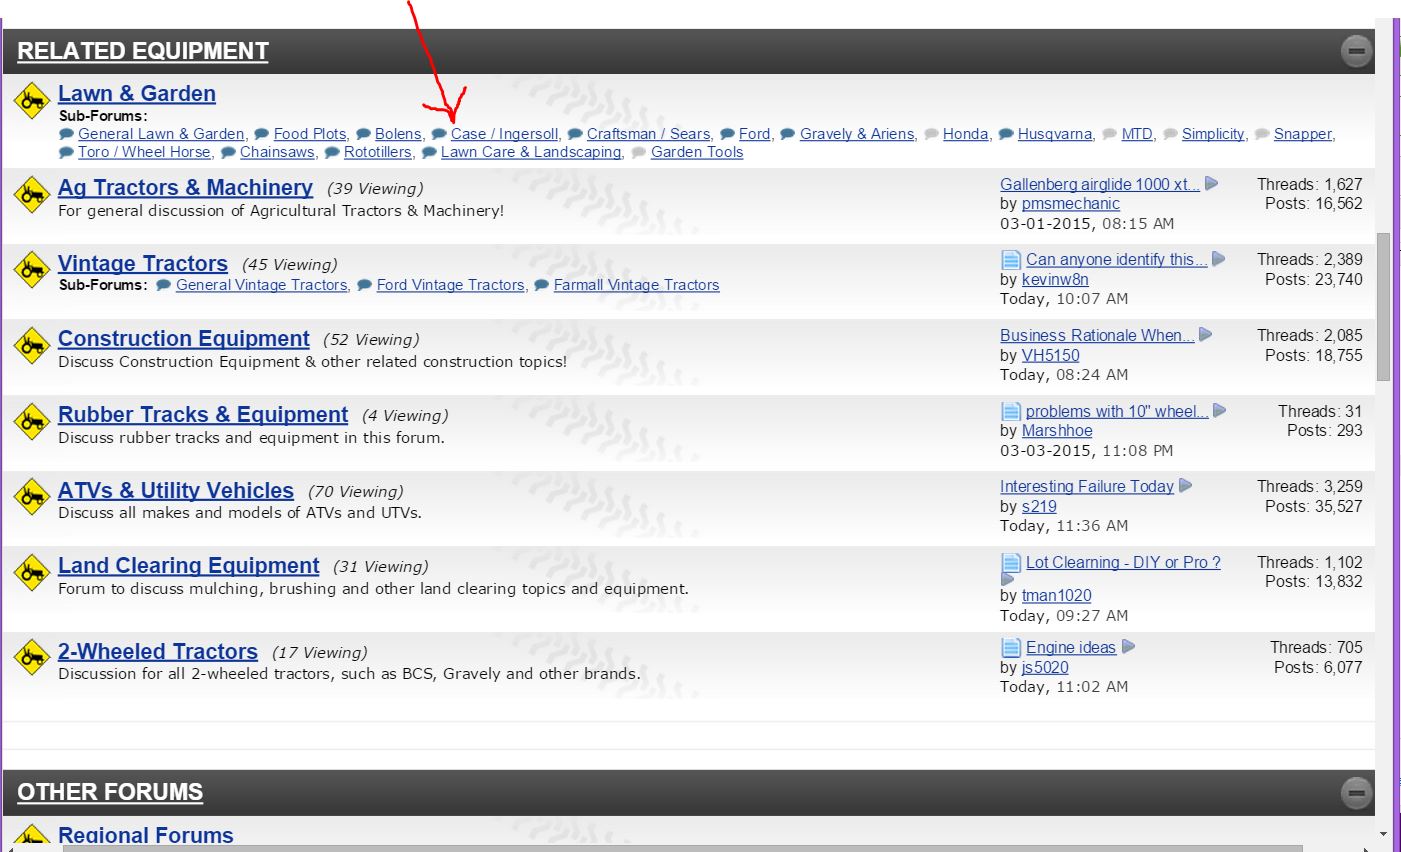Screen dimensions: 1401x852
Task: Open 'Lot Clearning - DIY or Pro ?' thread
Action: click(x=1123, y=562)
